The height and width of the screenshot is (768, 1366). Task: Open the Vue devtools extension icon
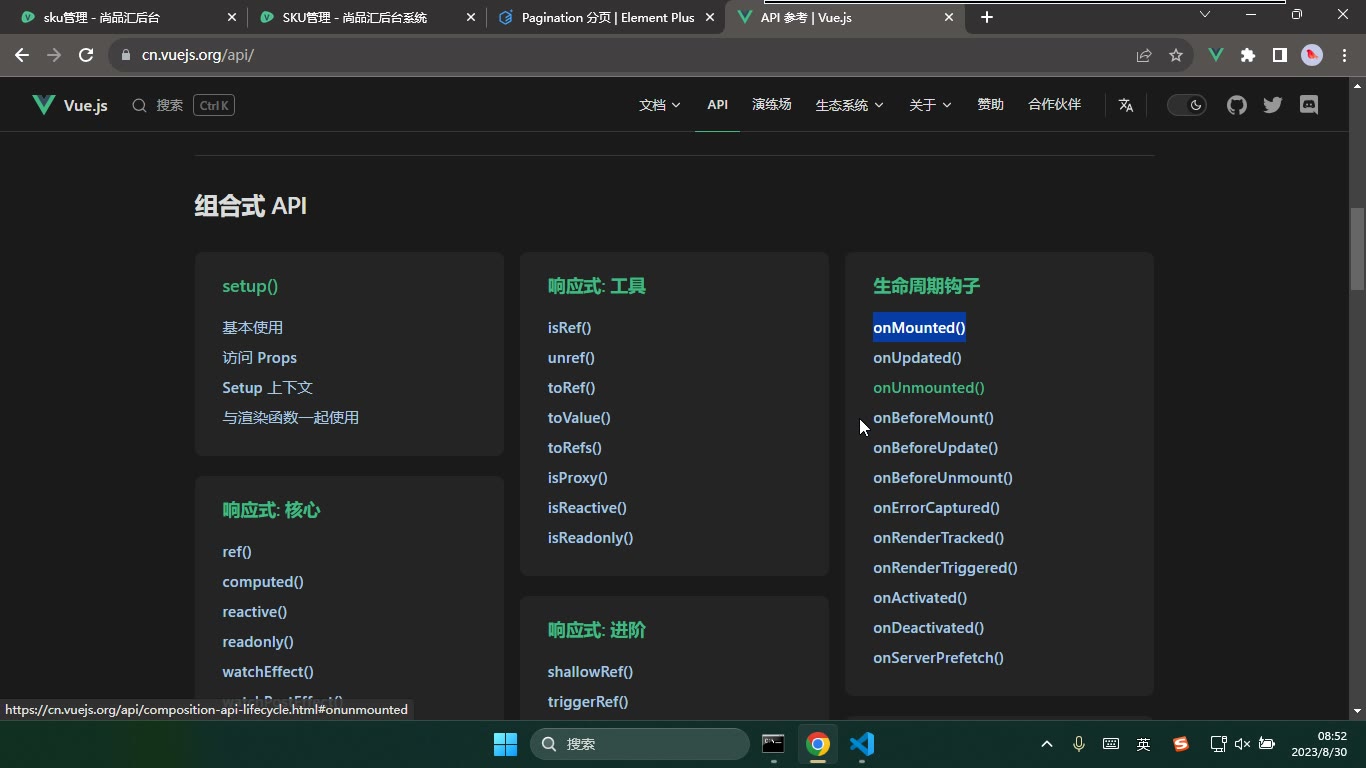coord(1216,55)
